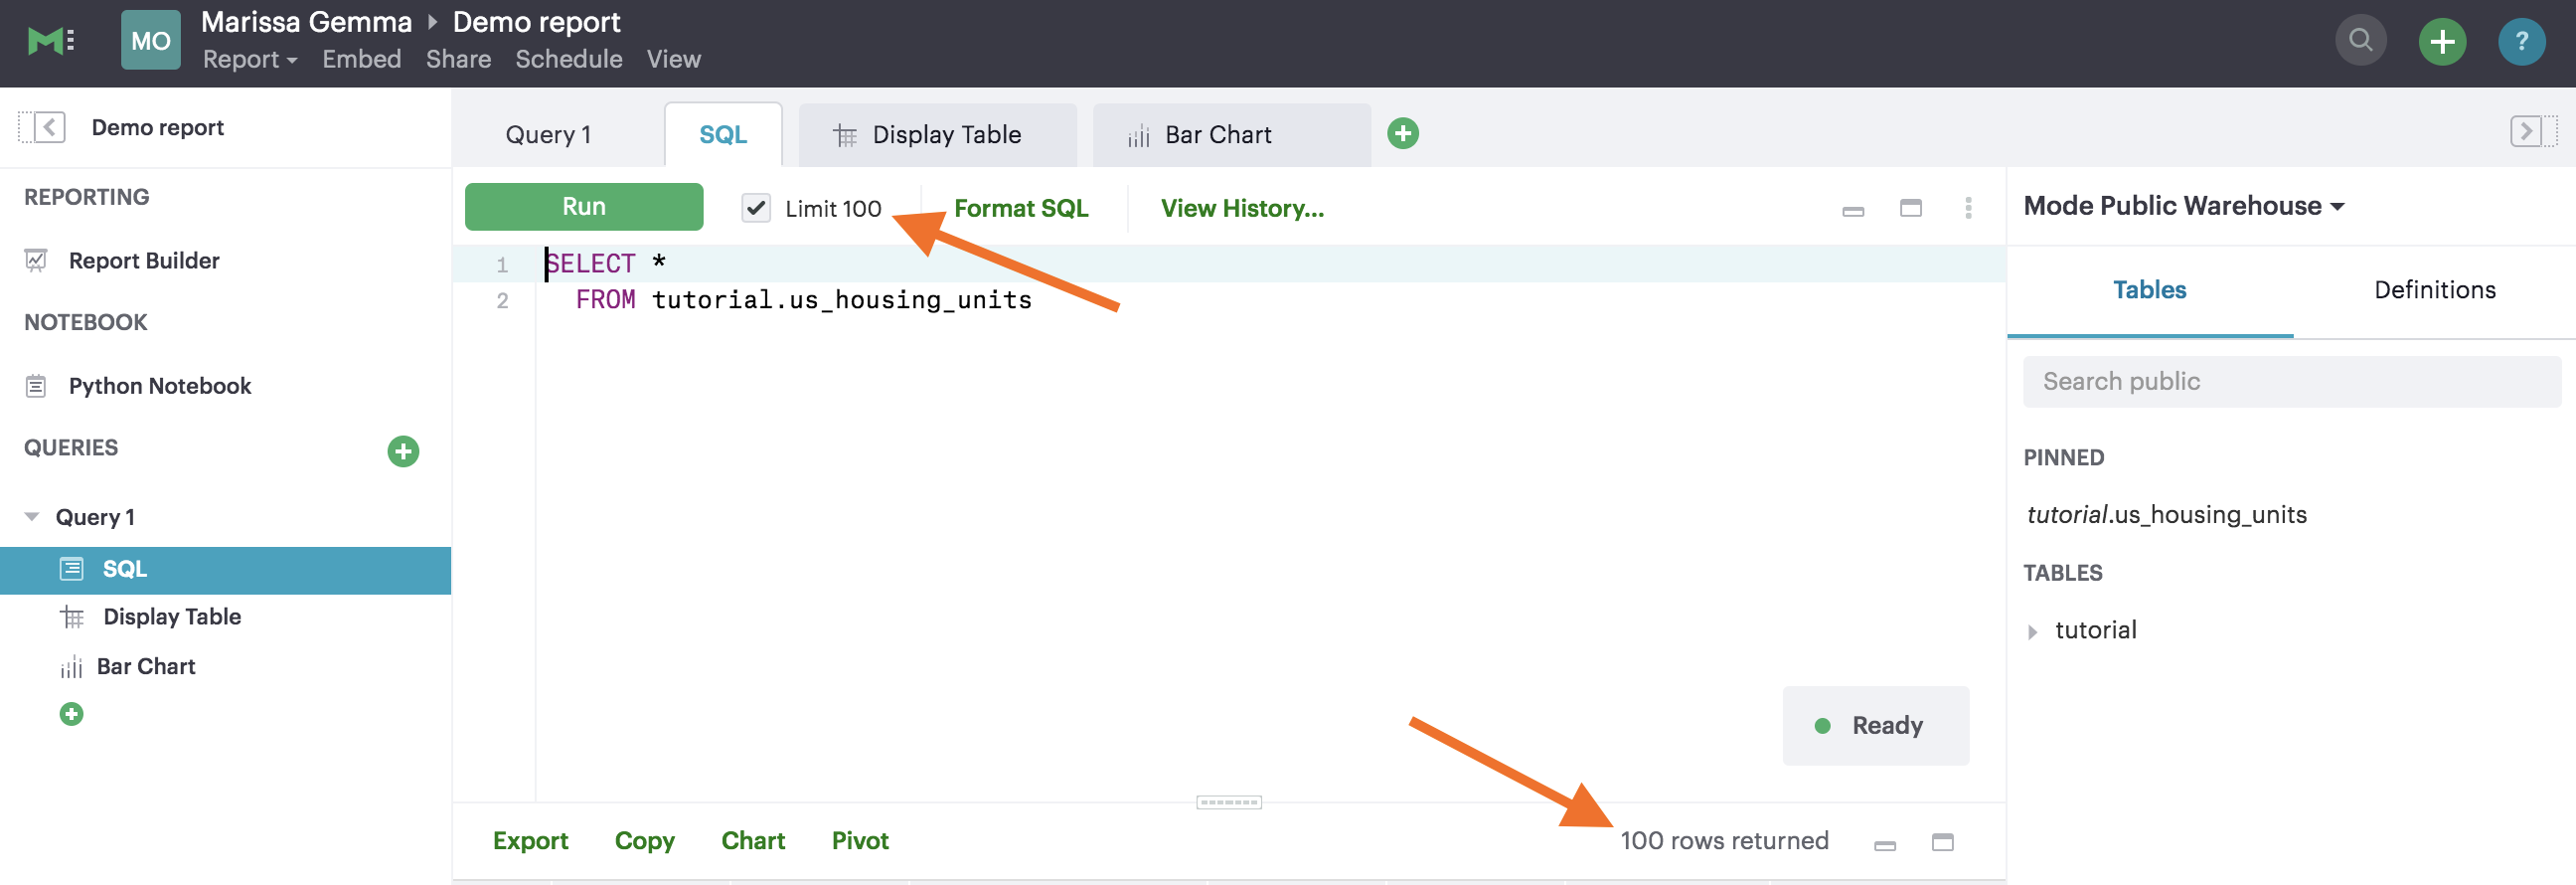Open Report Builder in sidebar
This screenshot has width=2576, height=885.
click(143, 261)
